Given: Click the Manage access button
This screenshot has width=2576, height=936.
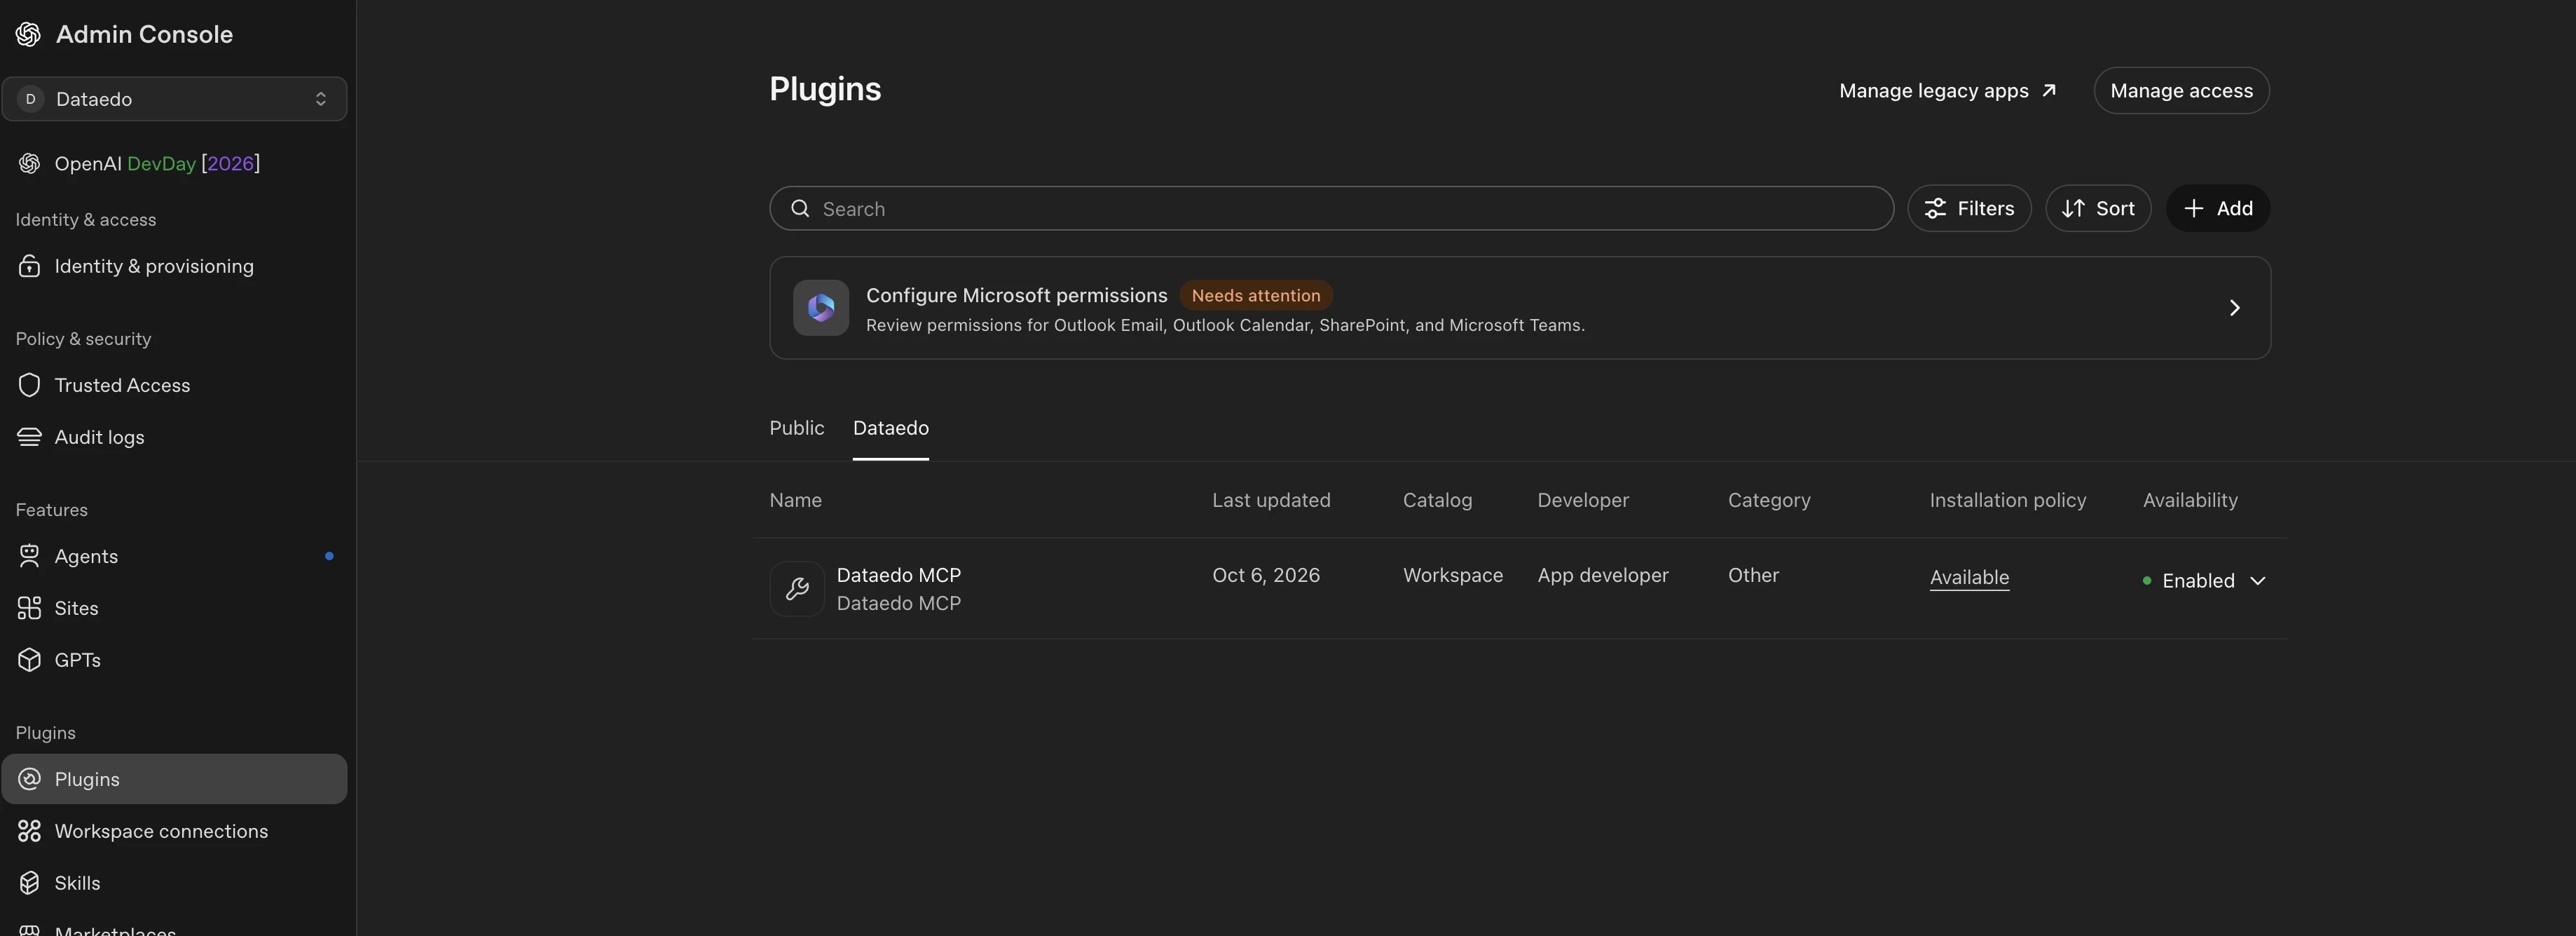Looking at the screenshot, I should pyautogui.click(x=2181, y=91).
